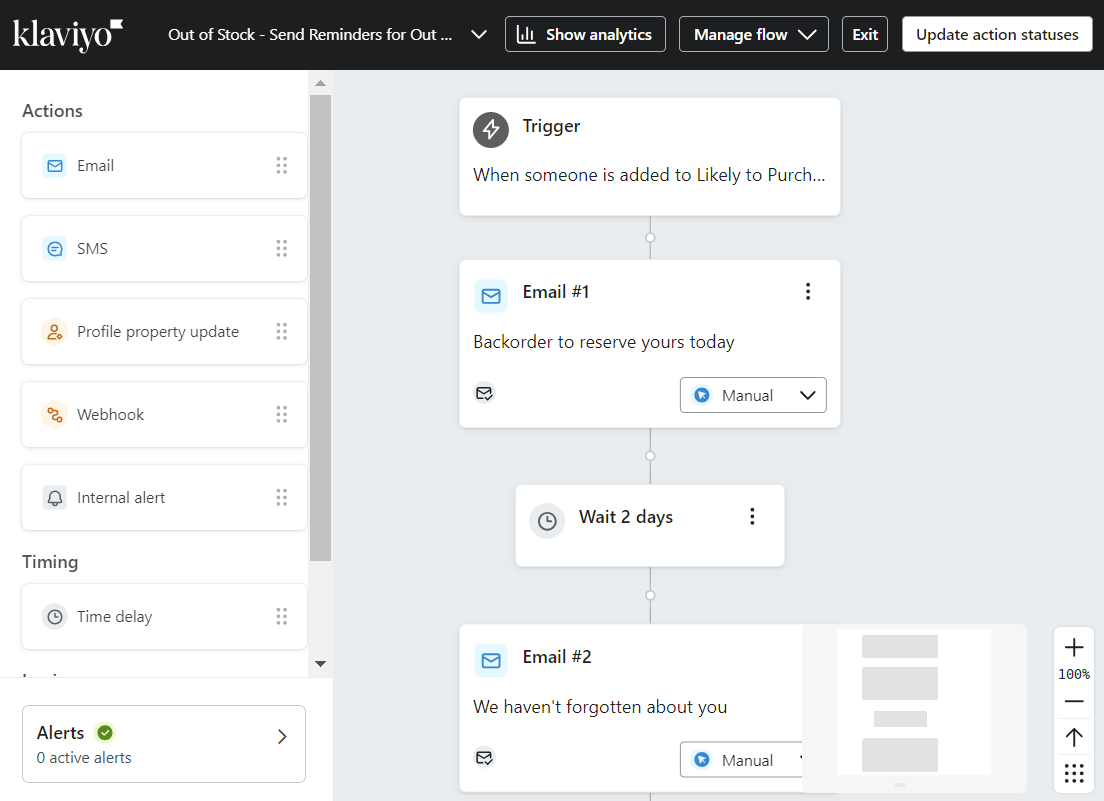The image size is (1104, 801).
Task: Open the Email #1 Manual status dropdown
Action: click(x=753, y=395)
